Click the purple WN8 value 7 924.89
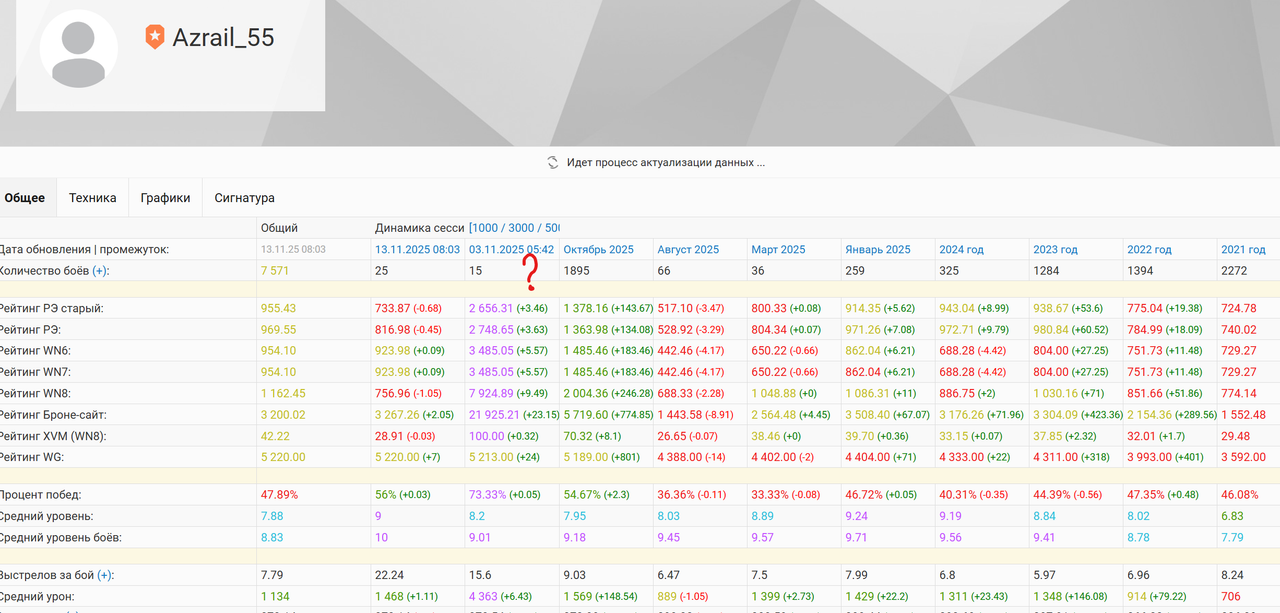The height and width of the screenshot is (613, 1280). pyautogui.click(x=491, y=394)
